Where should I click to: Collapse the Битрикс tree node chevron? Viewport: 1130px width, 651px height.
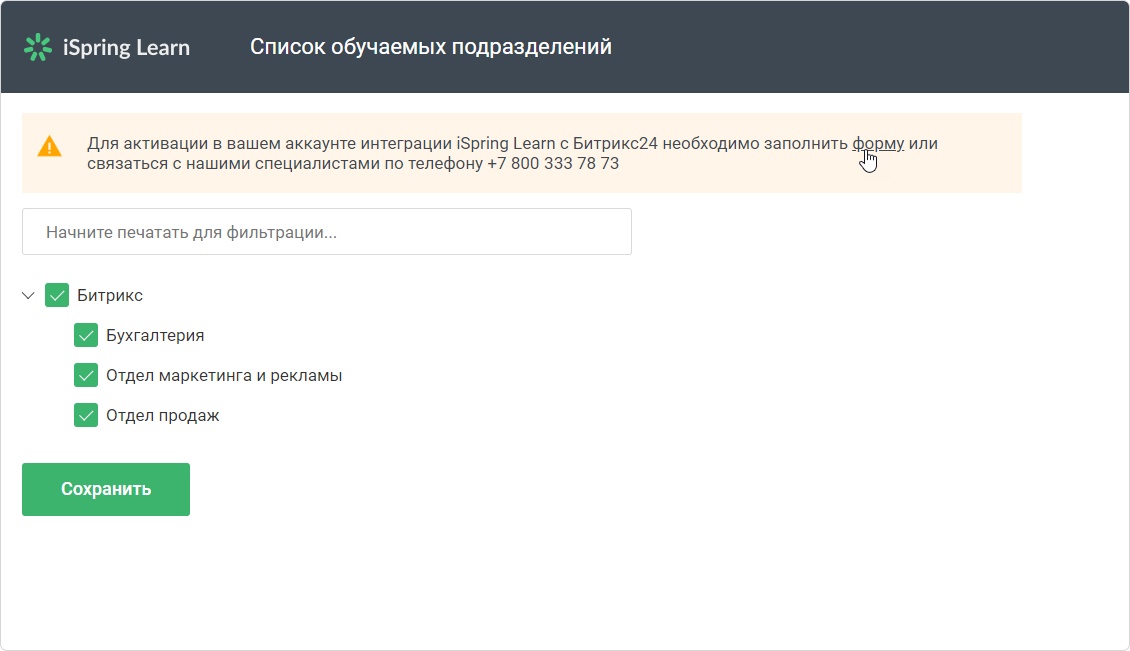point(28,296)
